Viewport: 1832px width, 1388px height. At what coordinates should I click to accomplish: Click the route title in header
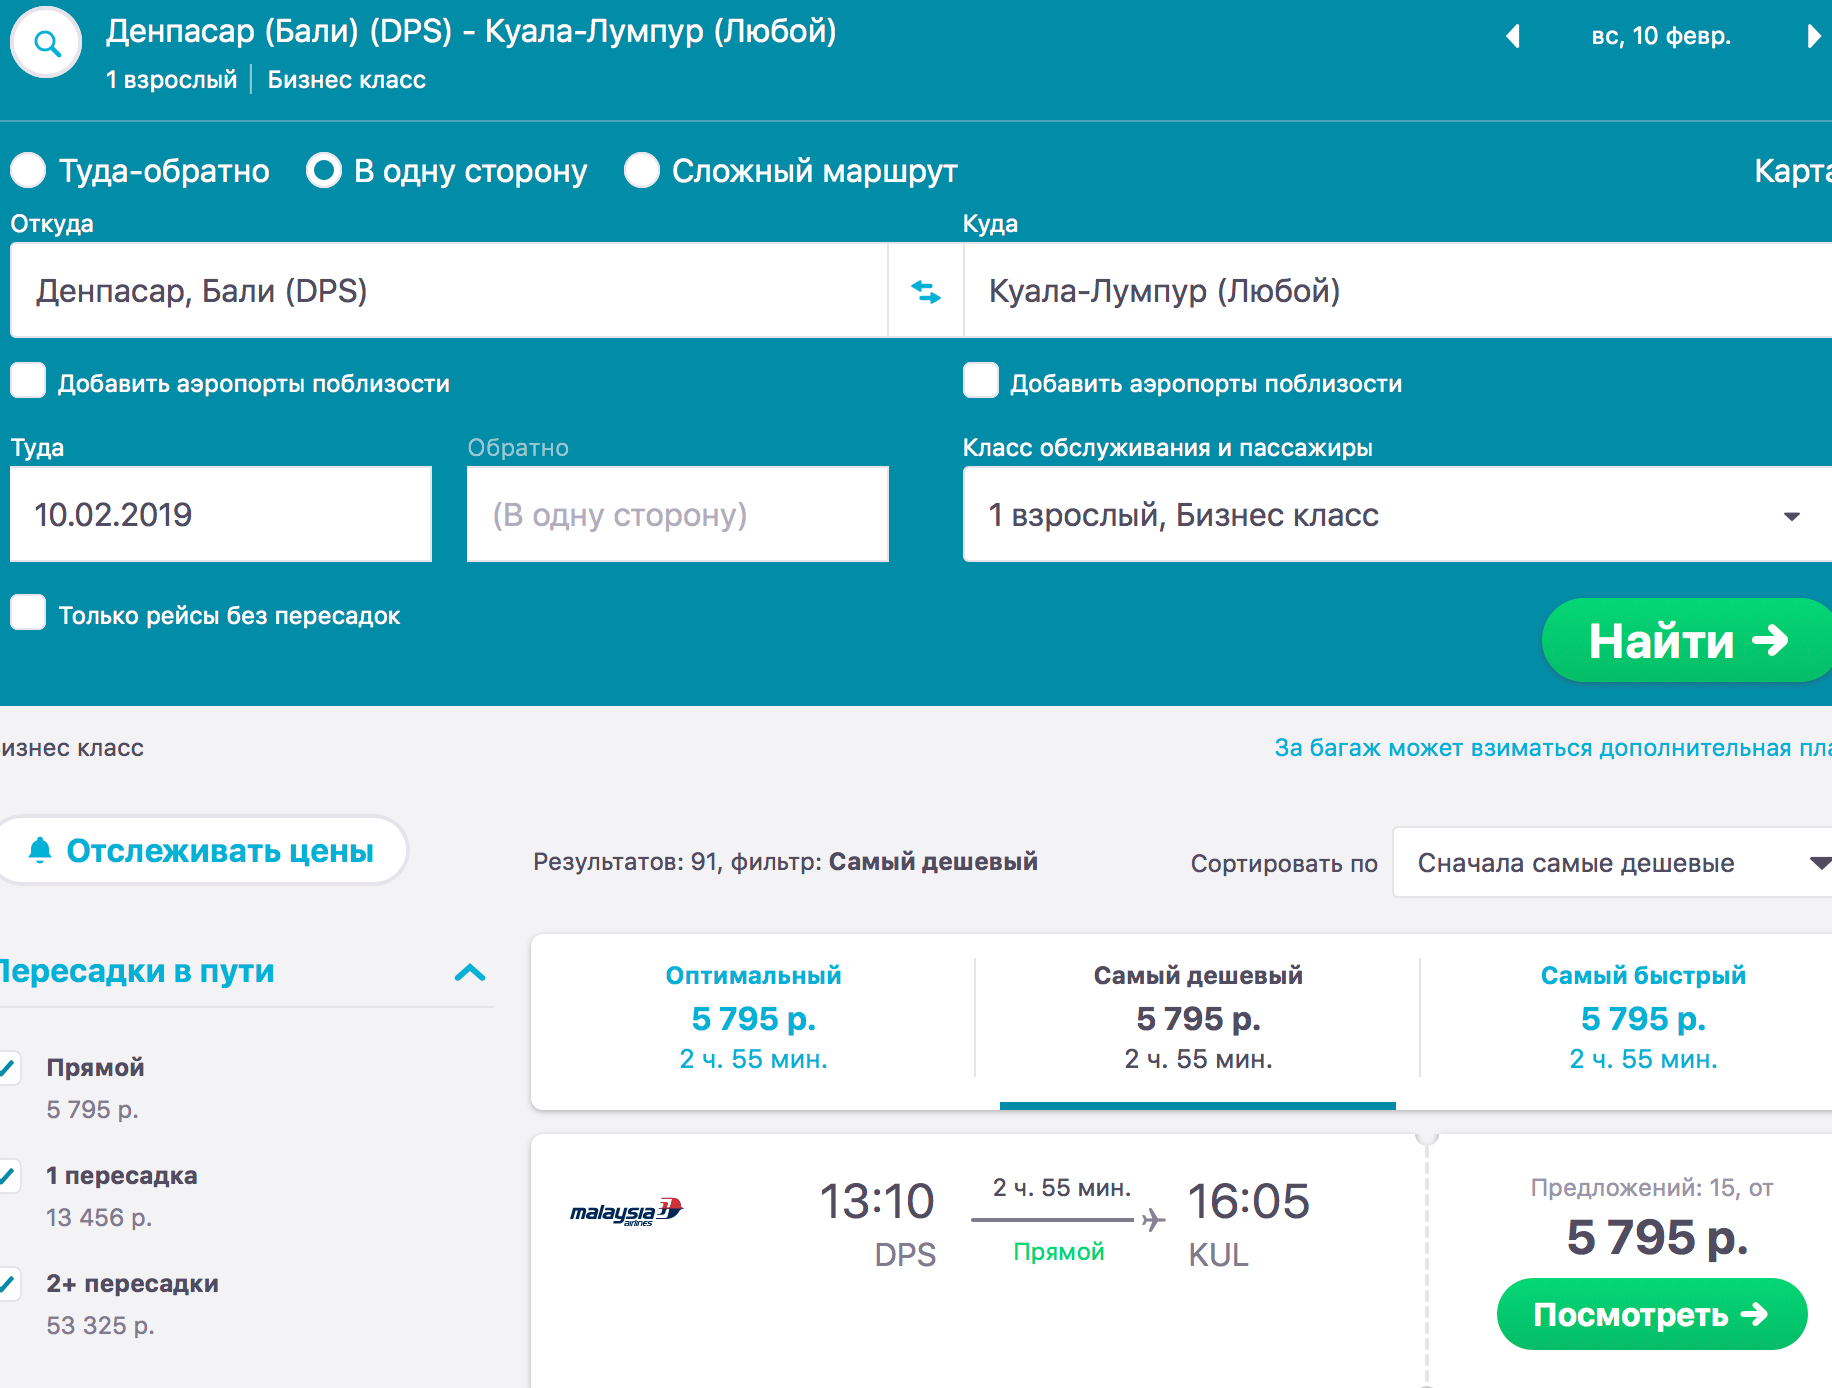[471, 31]
